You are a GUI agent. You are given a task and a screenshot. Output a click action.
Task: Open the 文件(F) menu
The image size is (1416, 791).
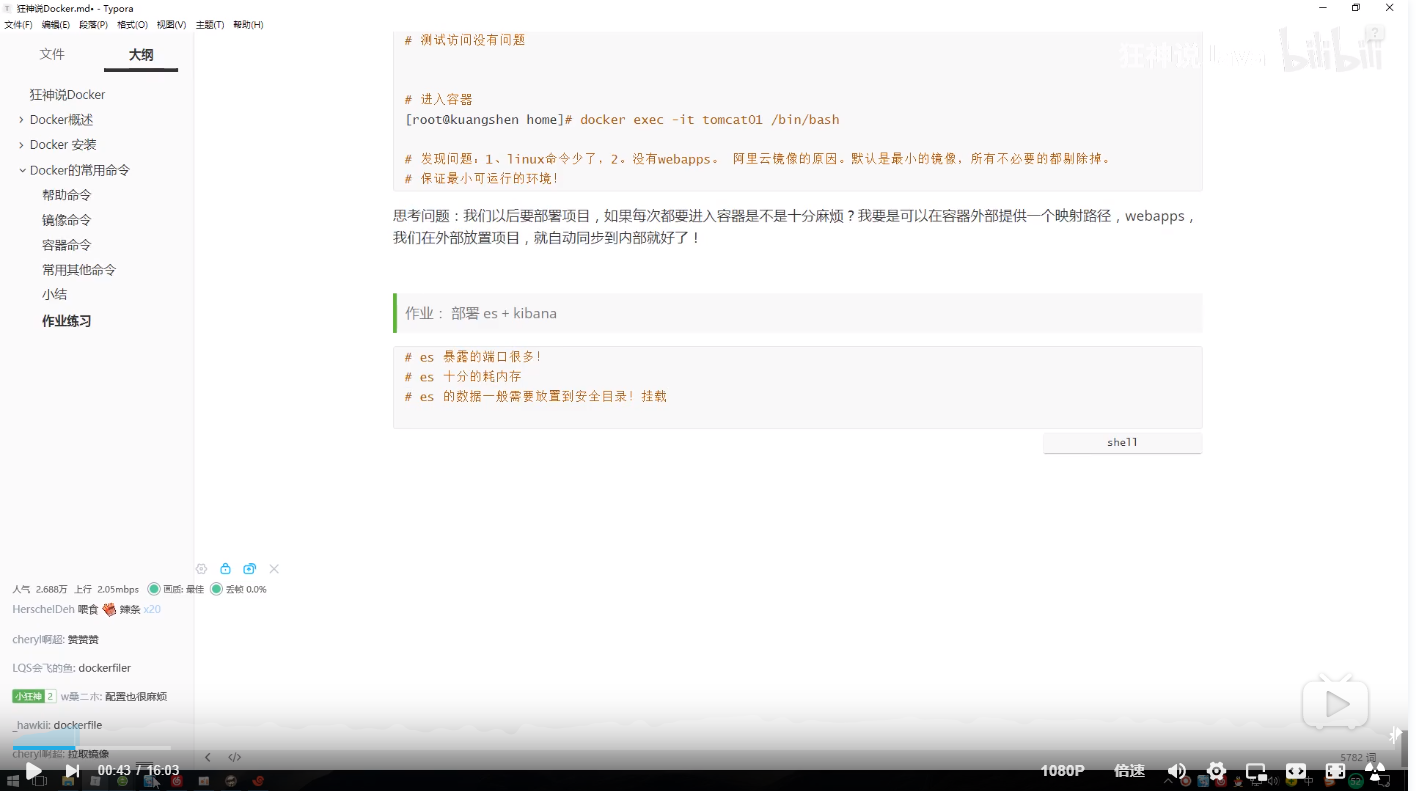coord(18,25)
